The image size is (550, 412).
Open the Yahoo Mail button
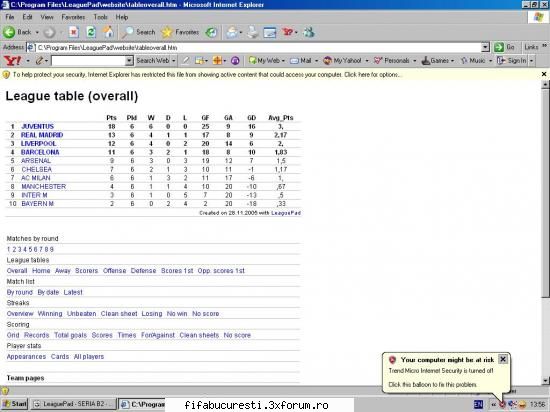301,61
